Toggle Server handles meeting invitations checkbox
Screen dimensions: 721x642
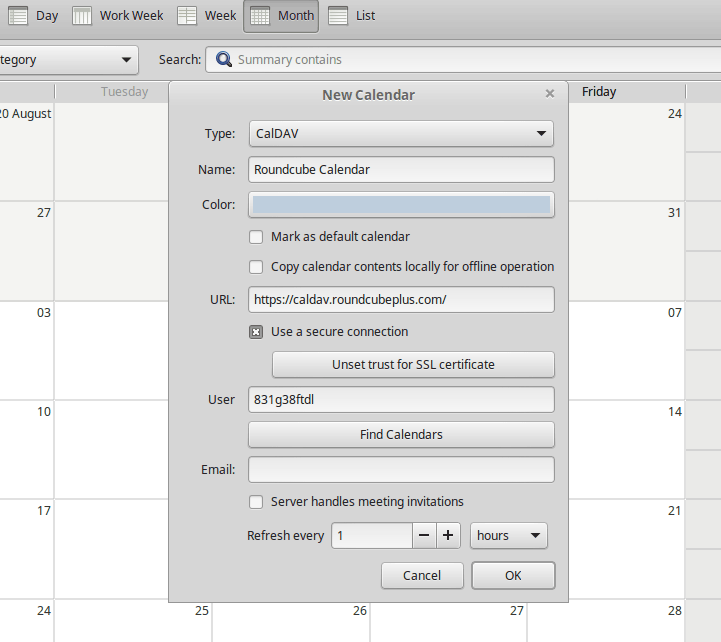256,502
